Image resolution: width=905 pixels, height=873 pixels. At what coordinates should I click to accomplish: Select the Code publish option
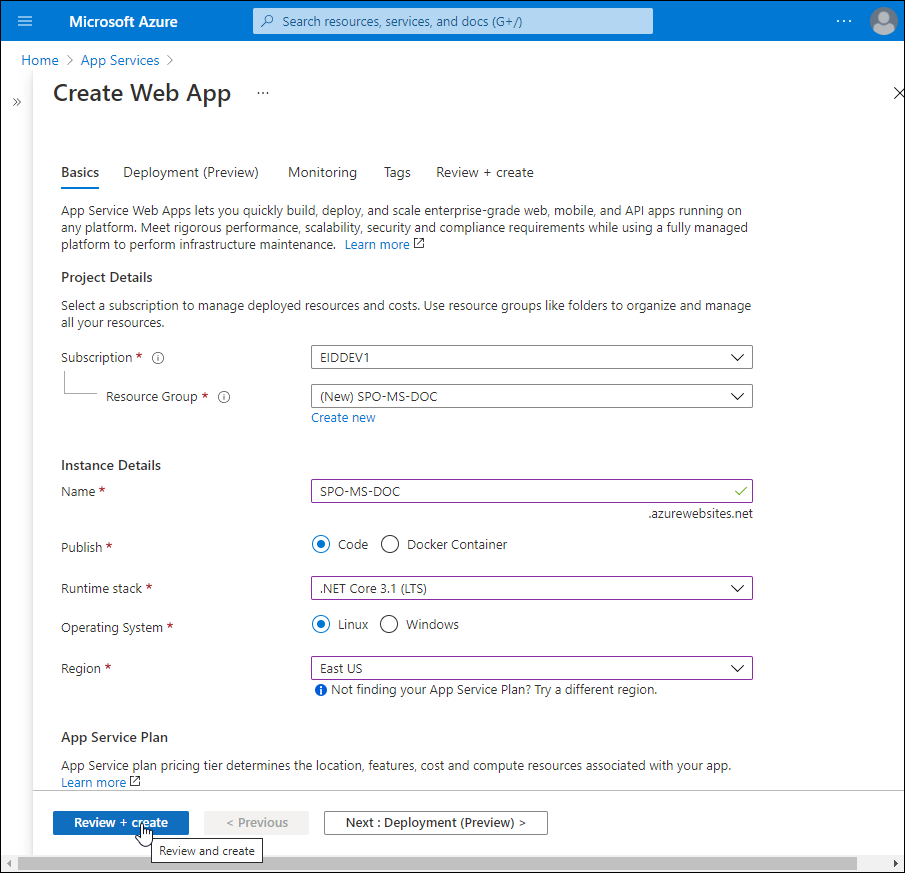pos(321,545)
